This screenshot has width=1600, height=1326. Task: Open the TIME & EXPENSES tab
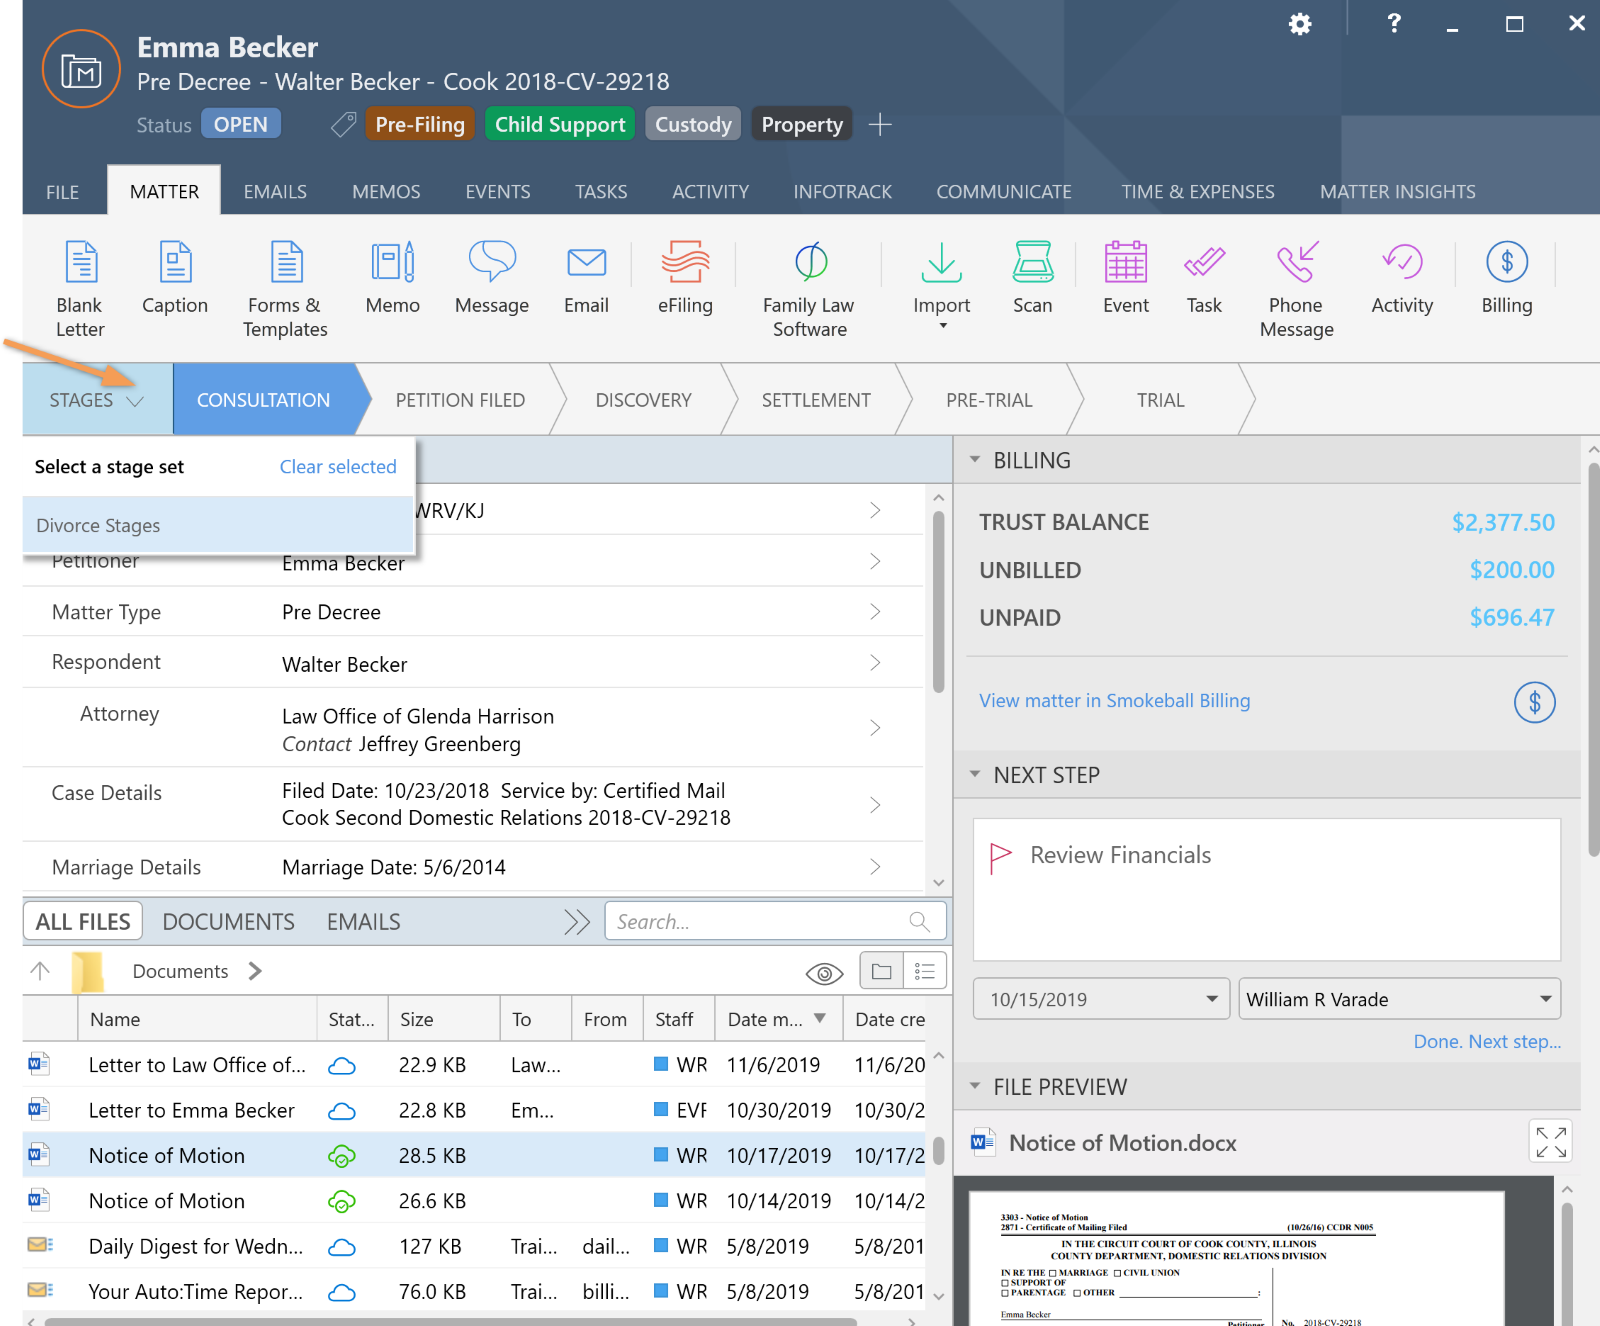[1198, 192]
